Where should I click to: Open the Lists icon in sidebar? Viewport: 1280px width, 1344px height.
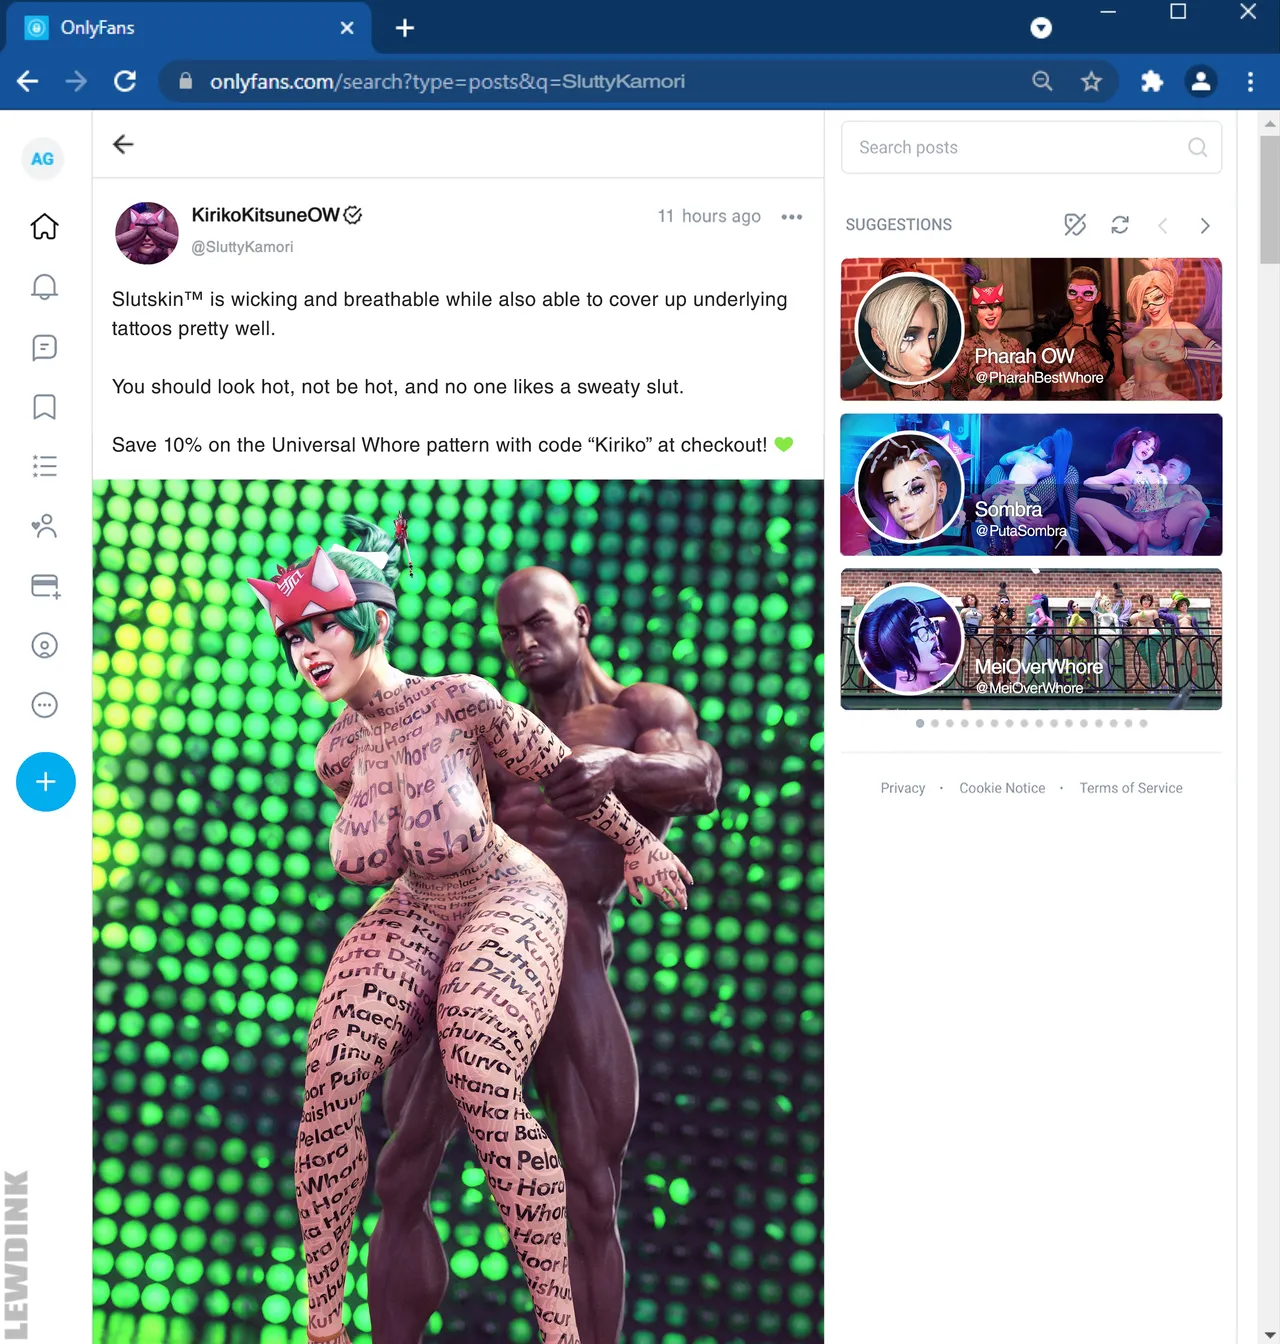(x=44, y=466)
